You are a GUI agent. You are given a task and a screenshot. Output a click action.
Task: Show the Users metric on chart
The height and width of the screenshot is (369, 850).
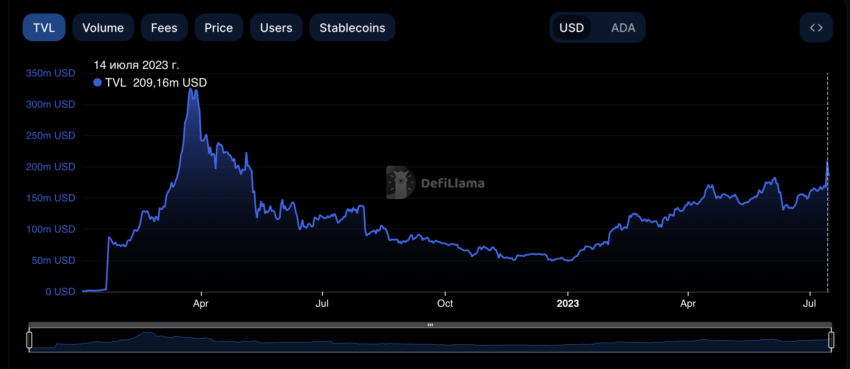click(276, 28)
